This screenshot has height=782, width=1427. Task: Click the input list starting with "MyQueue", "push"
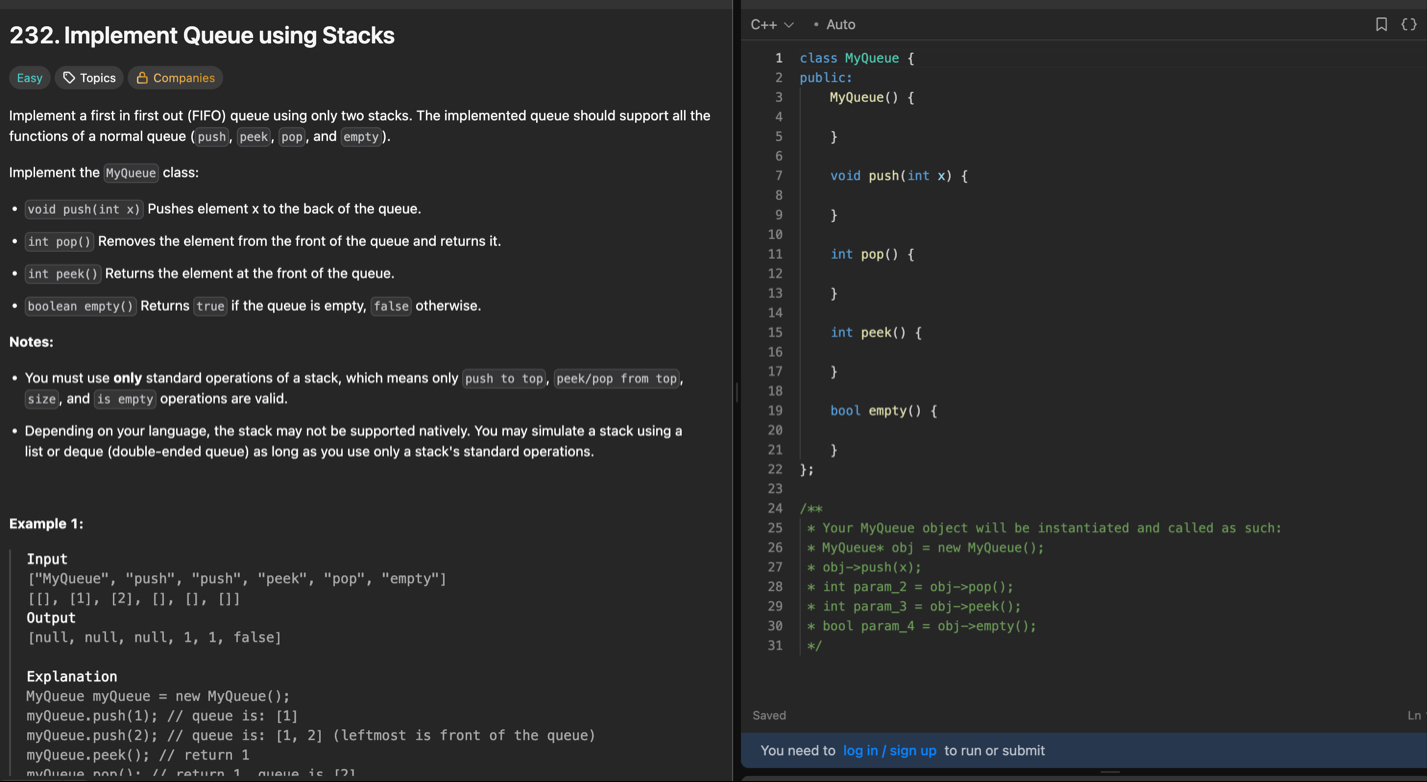237,579
